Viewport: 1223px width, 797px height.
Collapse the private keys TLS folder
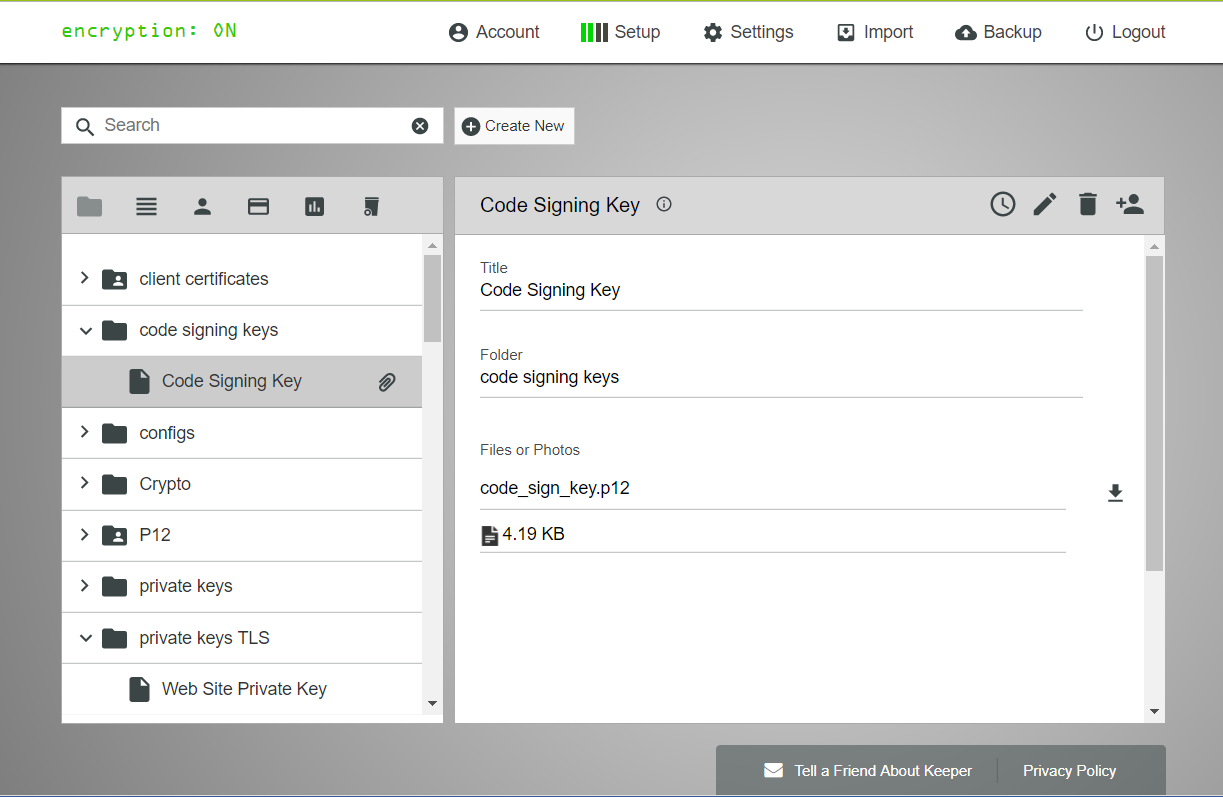(x=85, y=638)
